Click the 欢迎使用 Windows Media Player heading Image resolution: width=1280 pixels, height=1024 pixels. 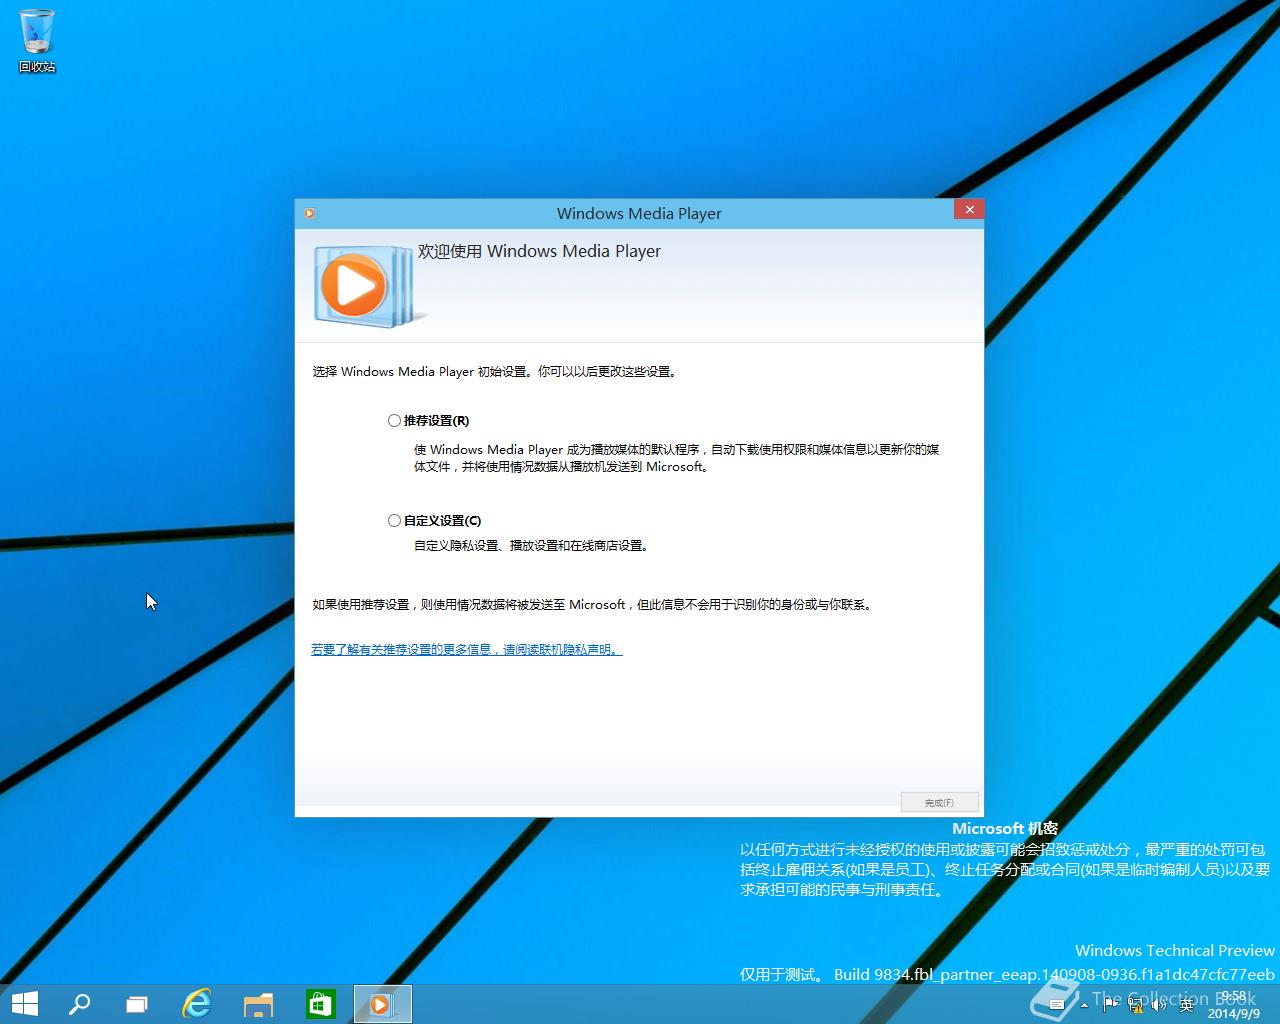(539, 251)
